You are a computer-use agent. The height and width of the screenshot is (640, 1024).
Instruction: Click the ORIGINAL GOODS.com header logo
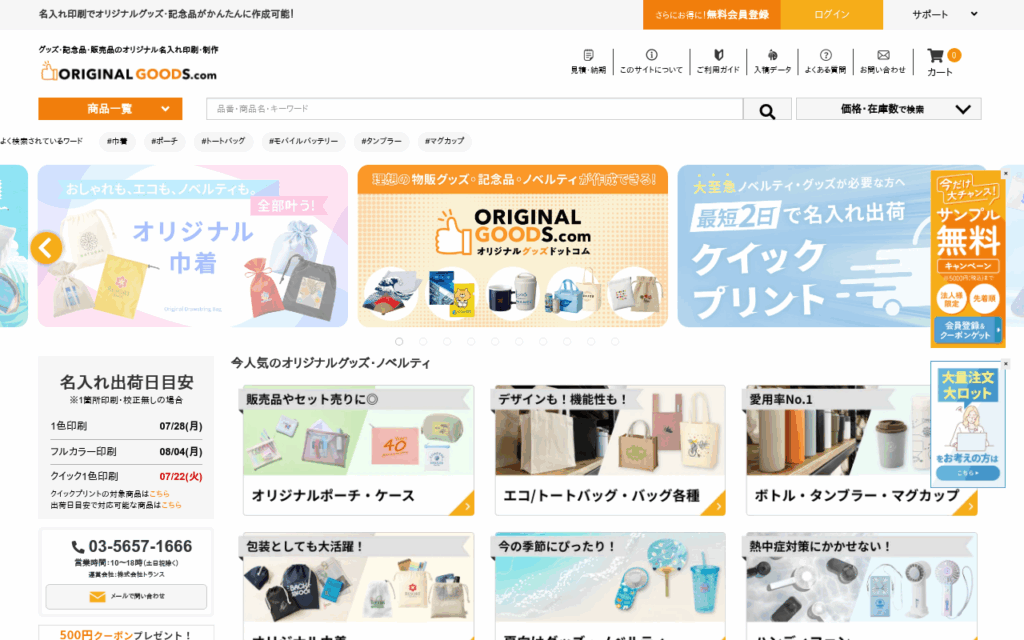129,72
